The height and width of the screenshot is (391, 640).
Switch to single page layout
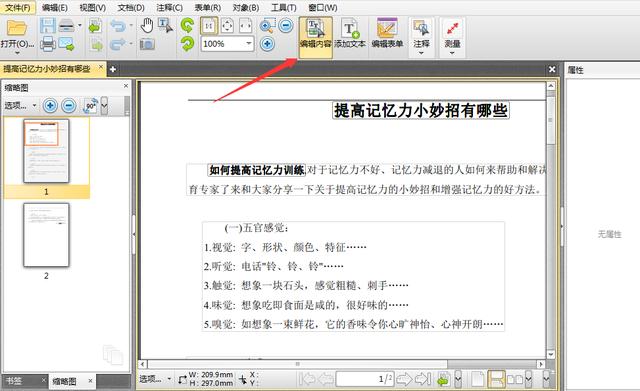tap(478, 379)
